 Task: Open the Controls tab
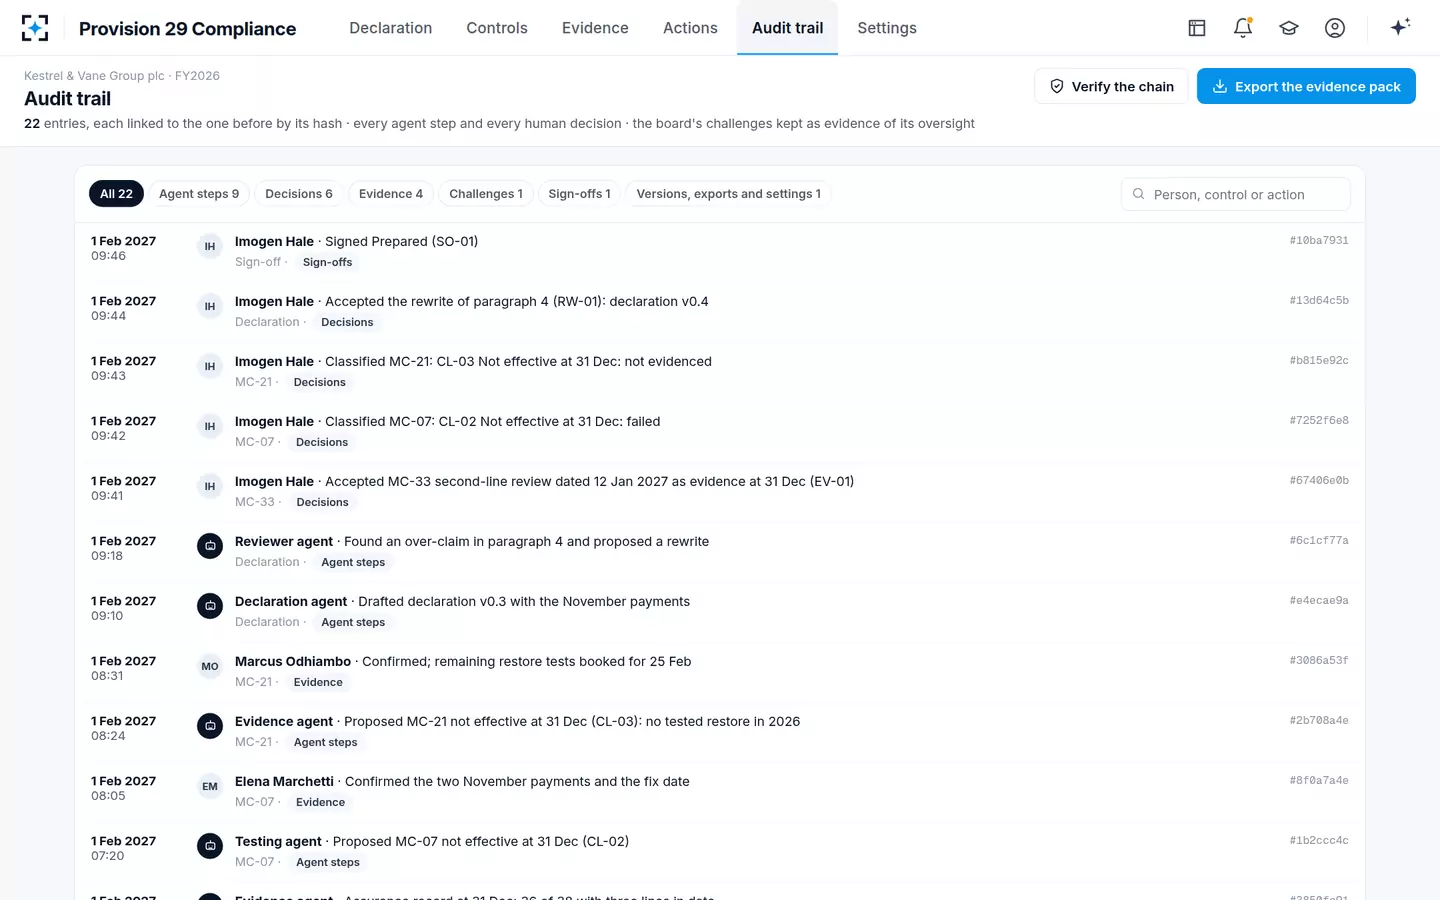click(x=497, y=28)
